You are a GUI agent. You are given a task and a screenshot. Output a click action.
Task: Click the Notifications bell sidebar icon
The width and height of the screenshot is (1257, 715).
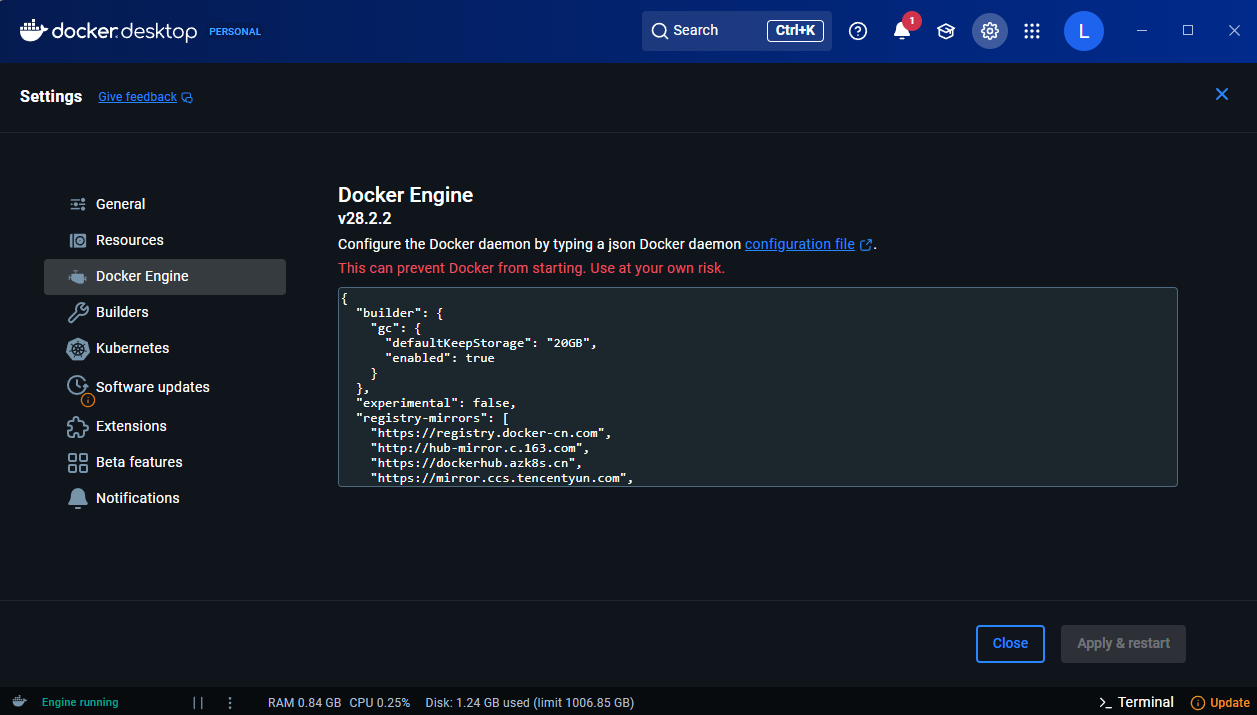[78, 498]
